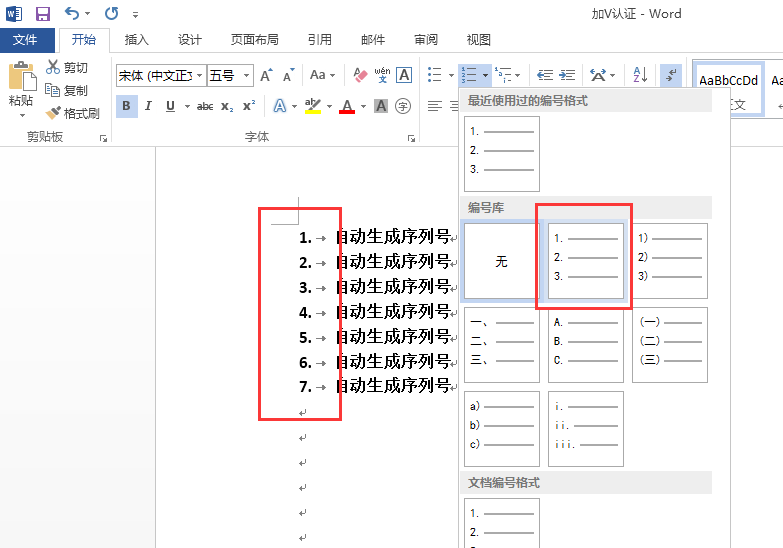Click Grow Font icon
783x548 pixels.
pyautogui.click(x=266, y=75)
